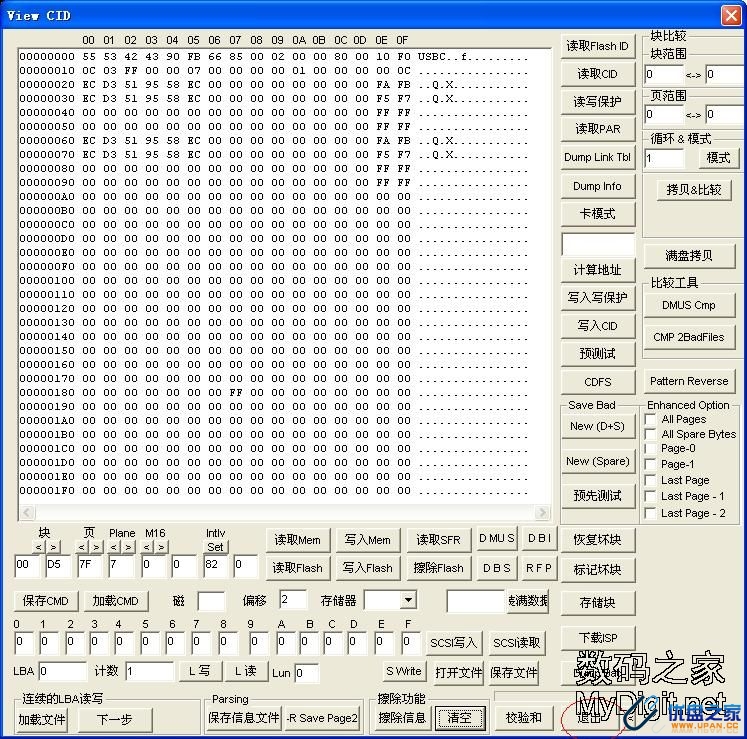The width and height of the screenshot is (747, 739).
Task: Click the 保存CMD button
Action: point(46,601)
